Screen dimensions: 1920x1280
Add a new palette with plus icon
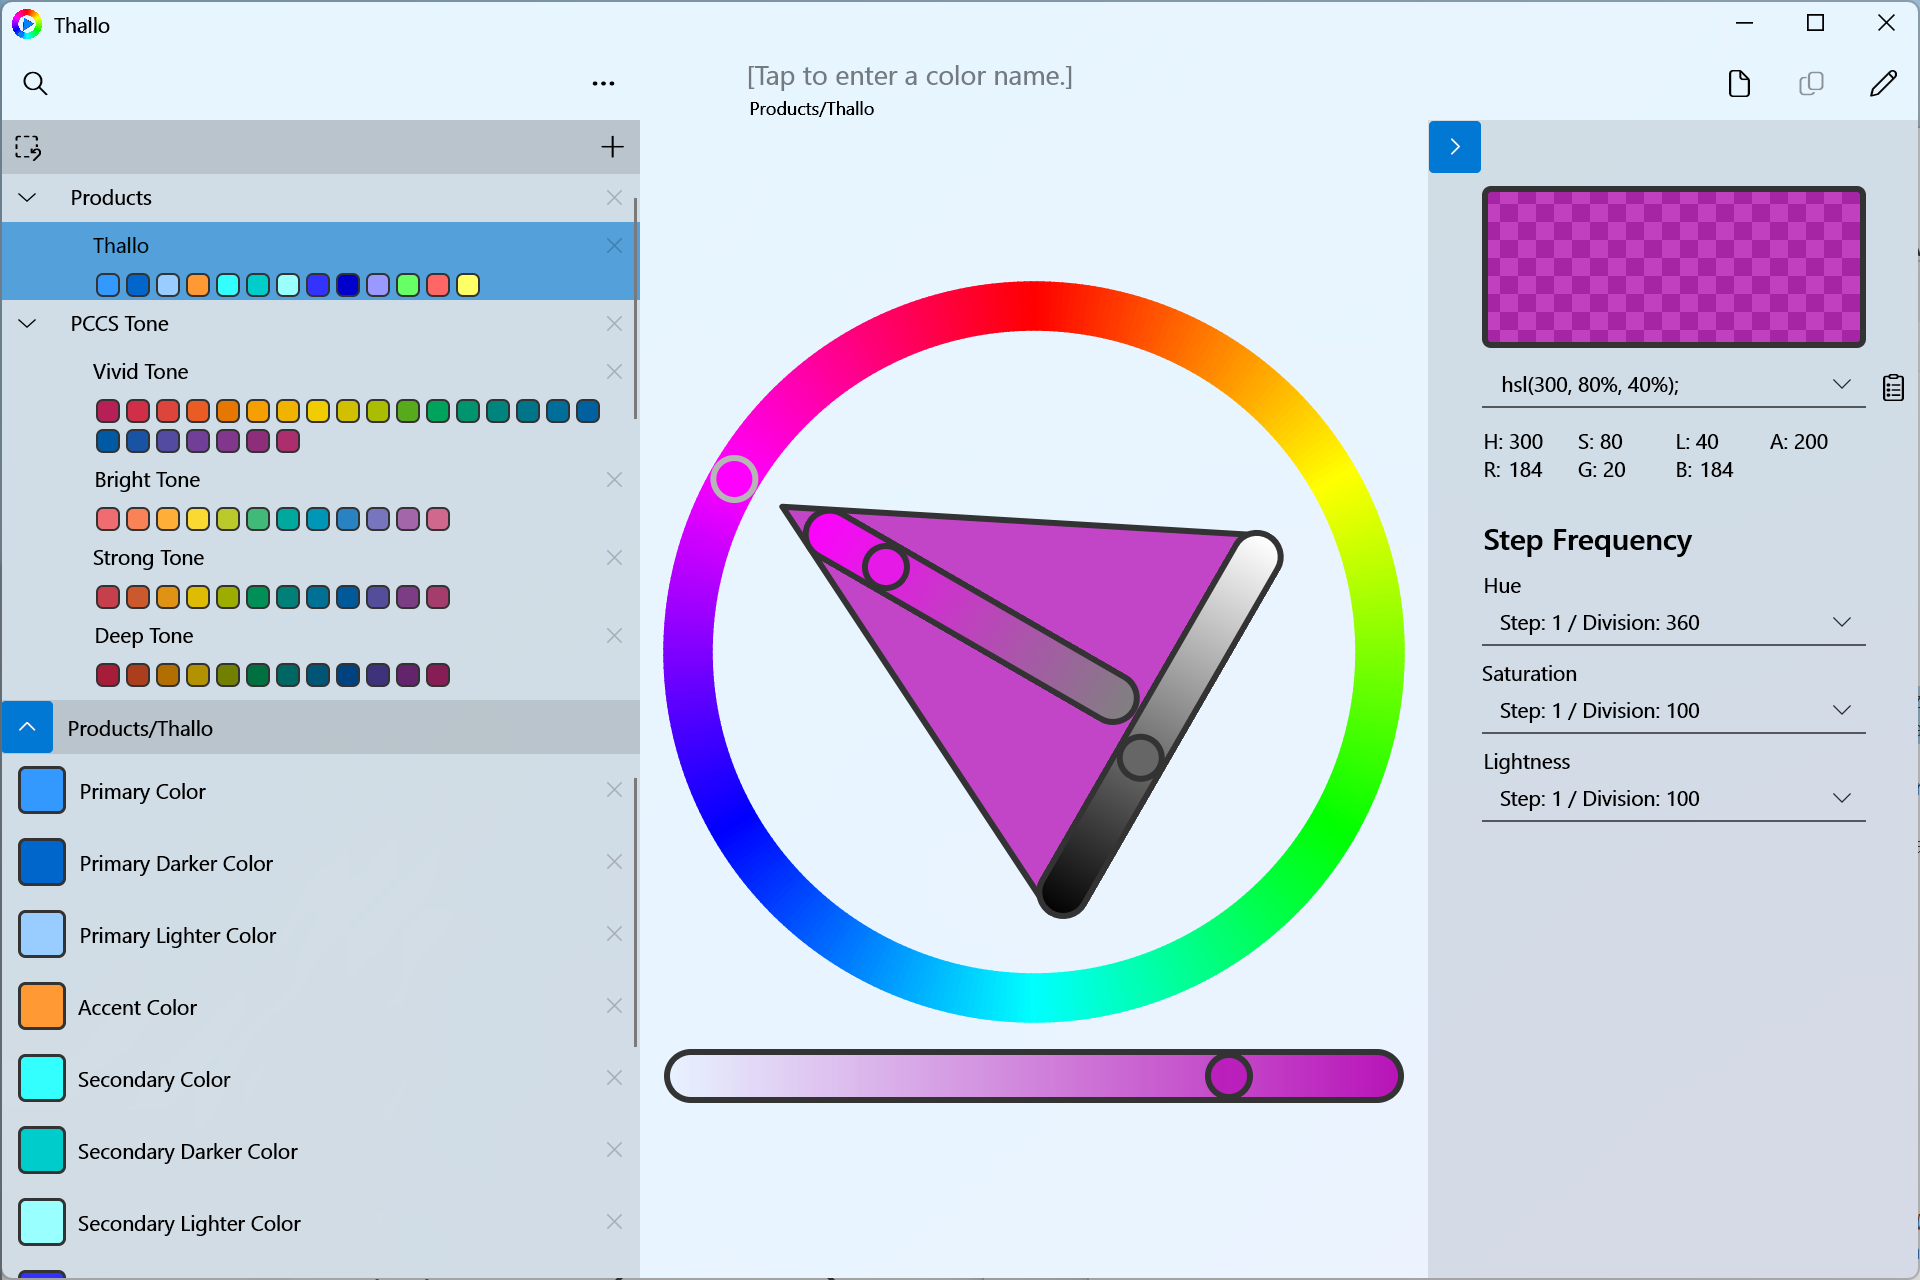click(x=612, y=147)
